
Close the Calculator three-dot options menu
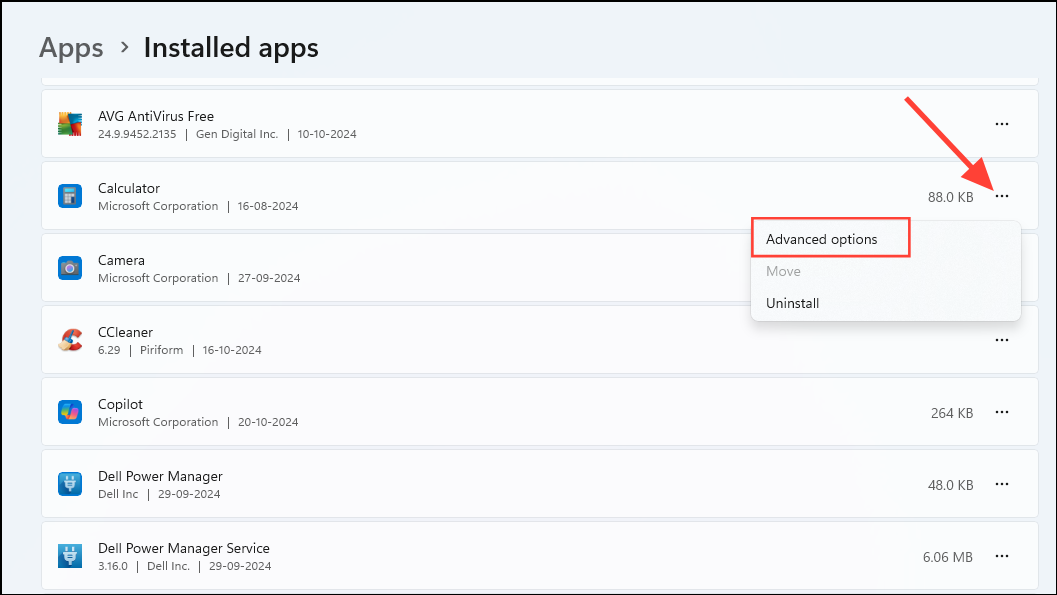point(1001,196)
